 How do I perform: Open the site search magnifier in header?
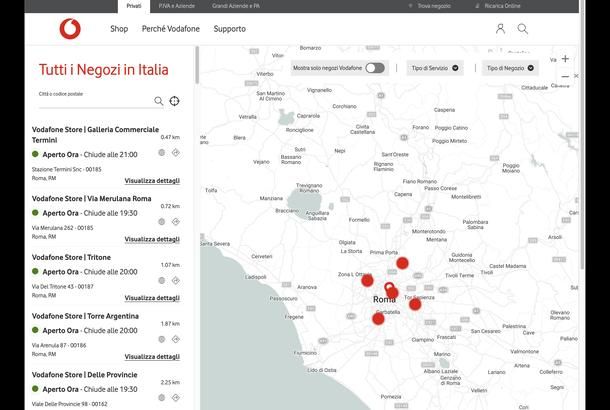point(522,29)
